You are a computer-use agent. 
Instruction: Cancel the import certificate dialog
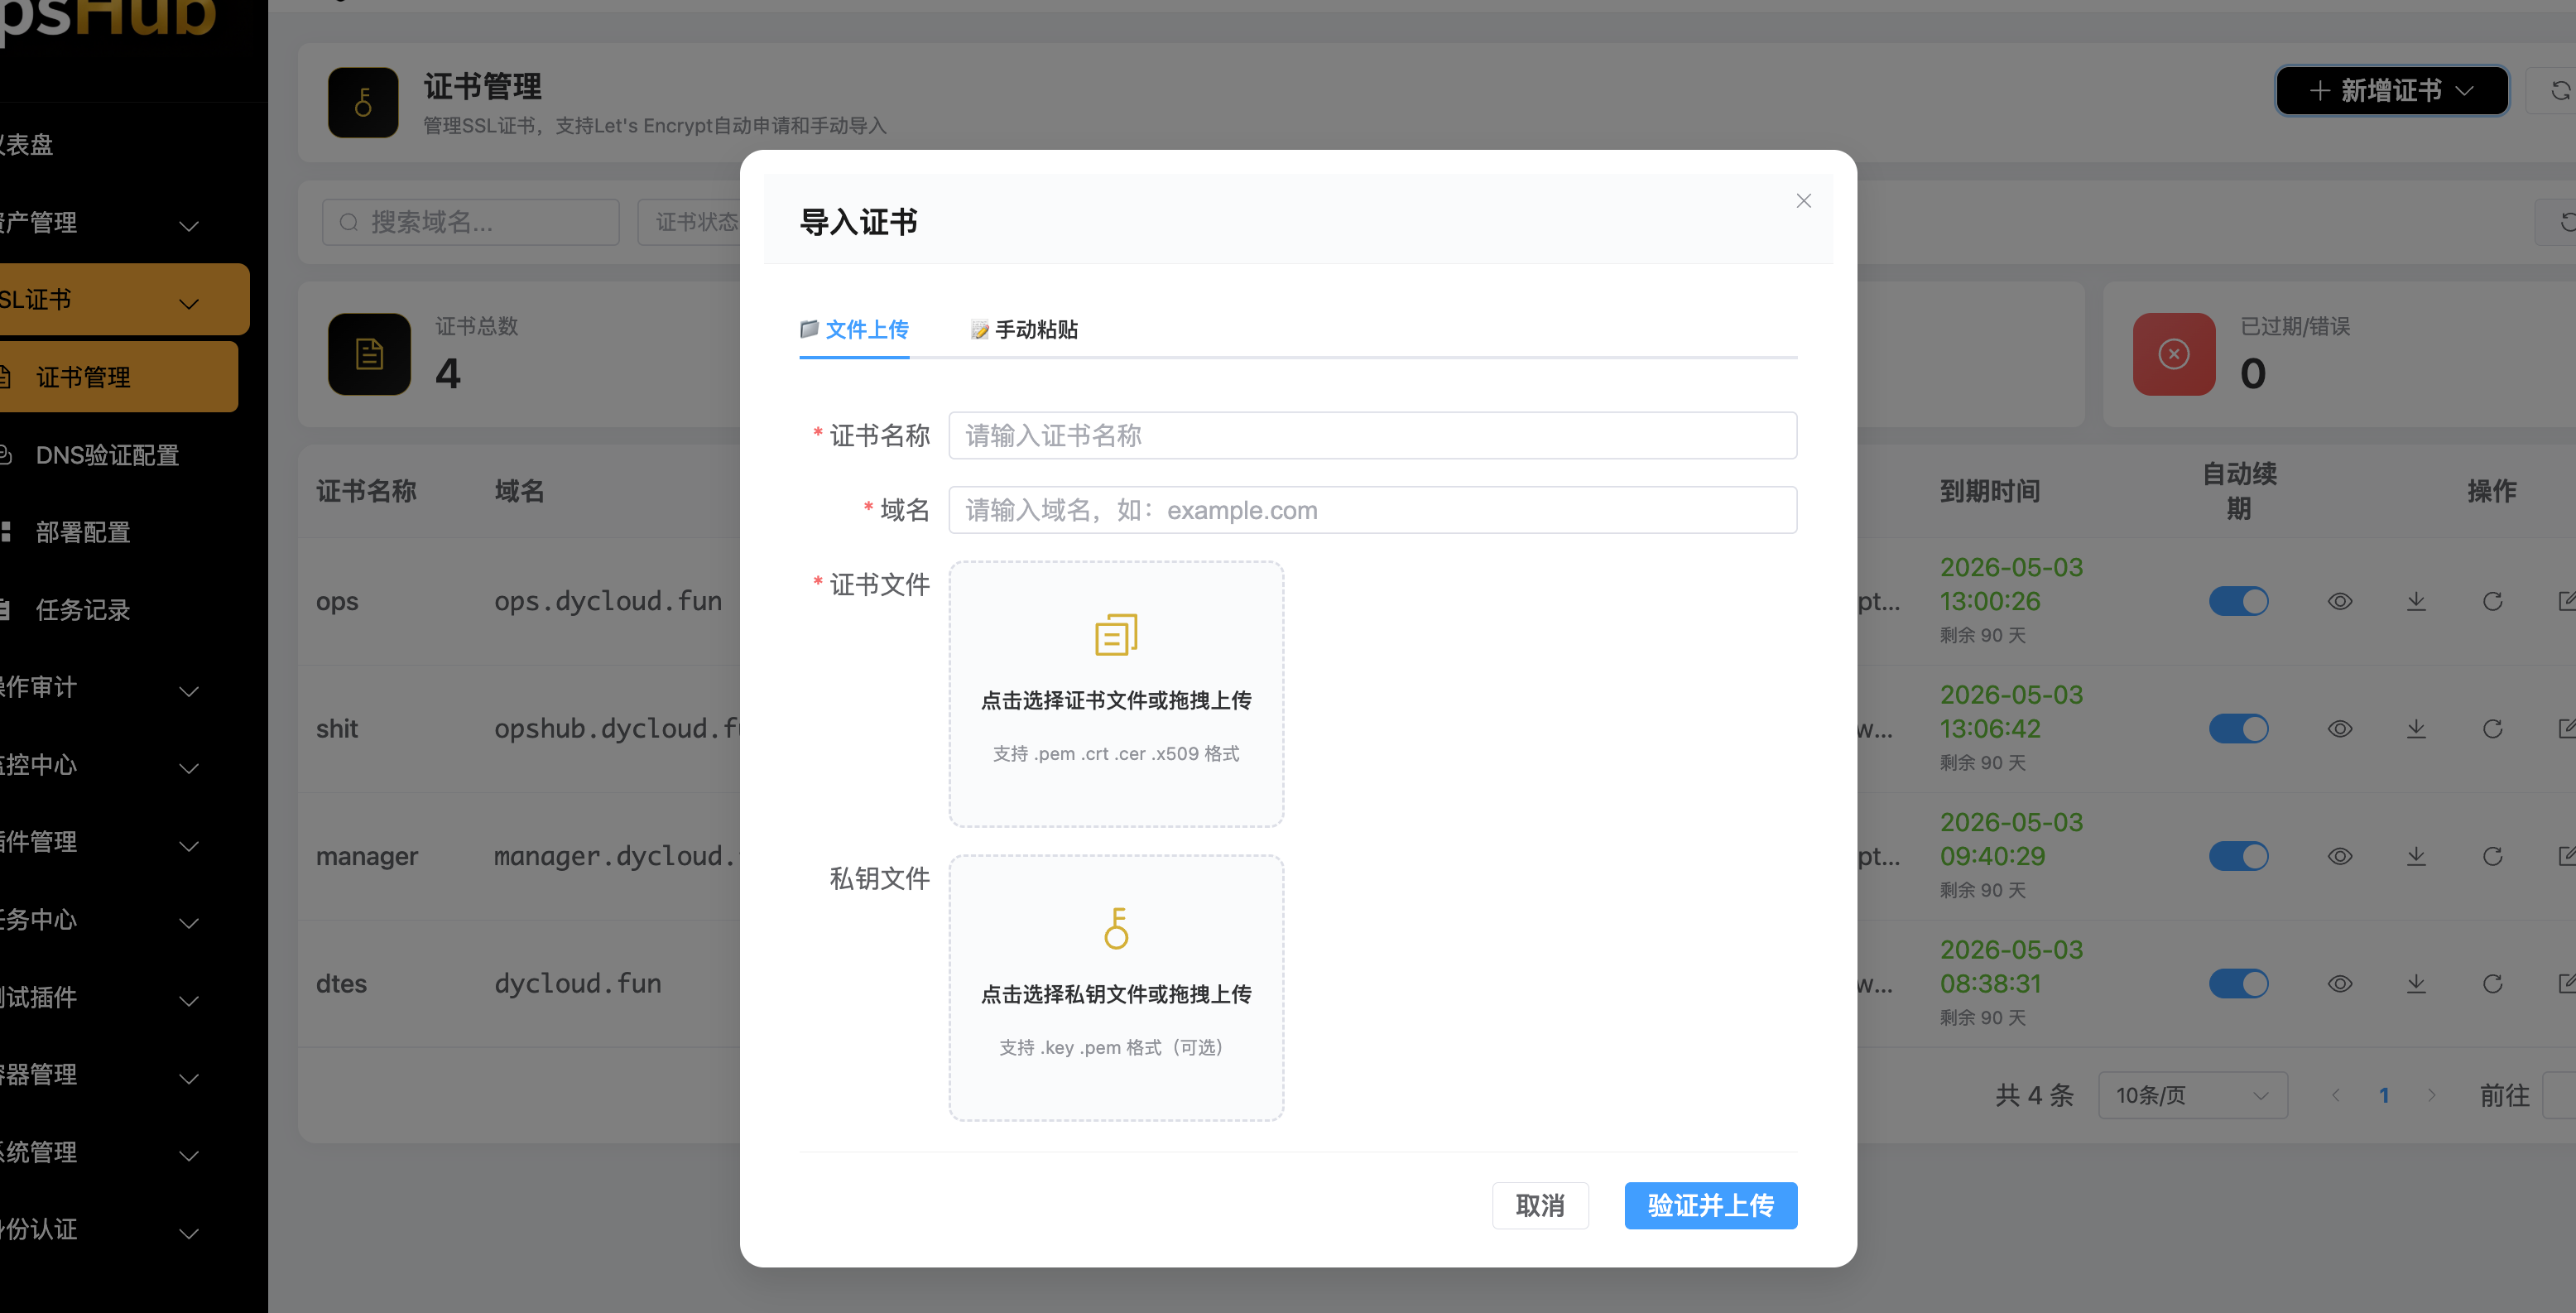1540,1206
